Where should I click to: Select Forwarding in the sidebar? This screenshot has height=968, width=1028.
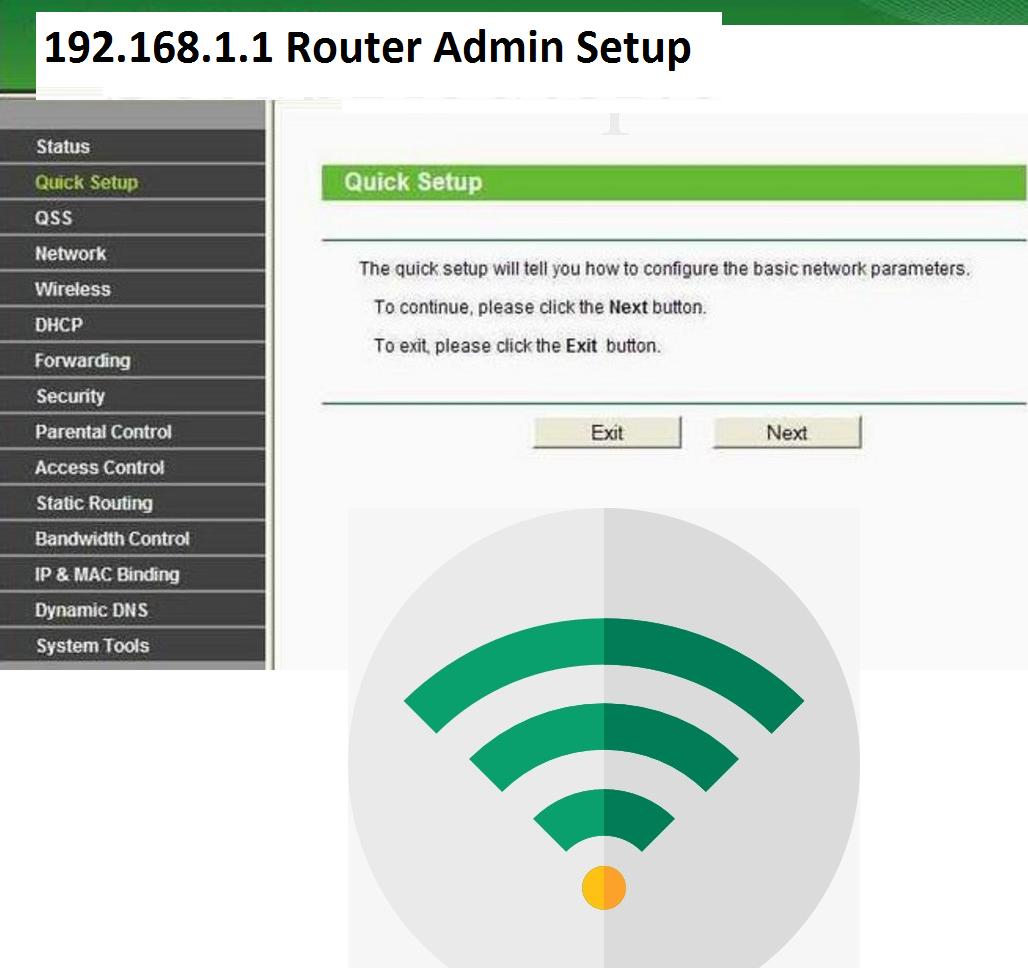[x=132, y=360]
